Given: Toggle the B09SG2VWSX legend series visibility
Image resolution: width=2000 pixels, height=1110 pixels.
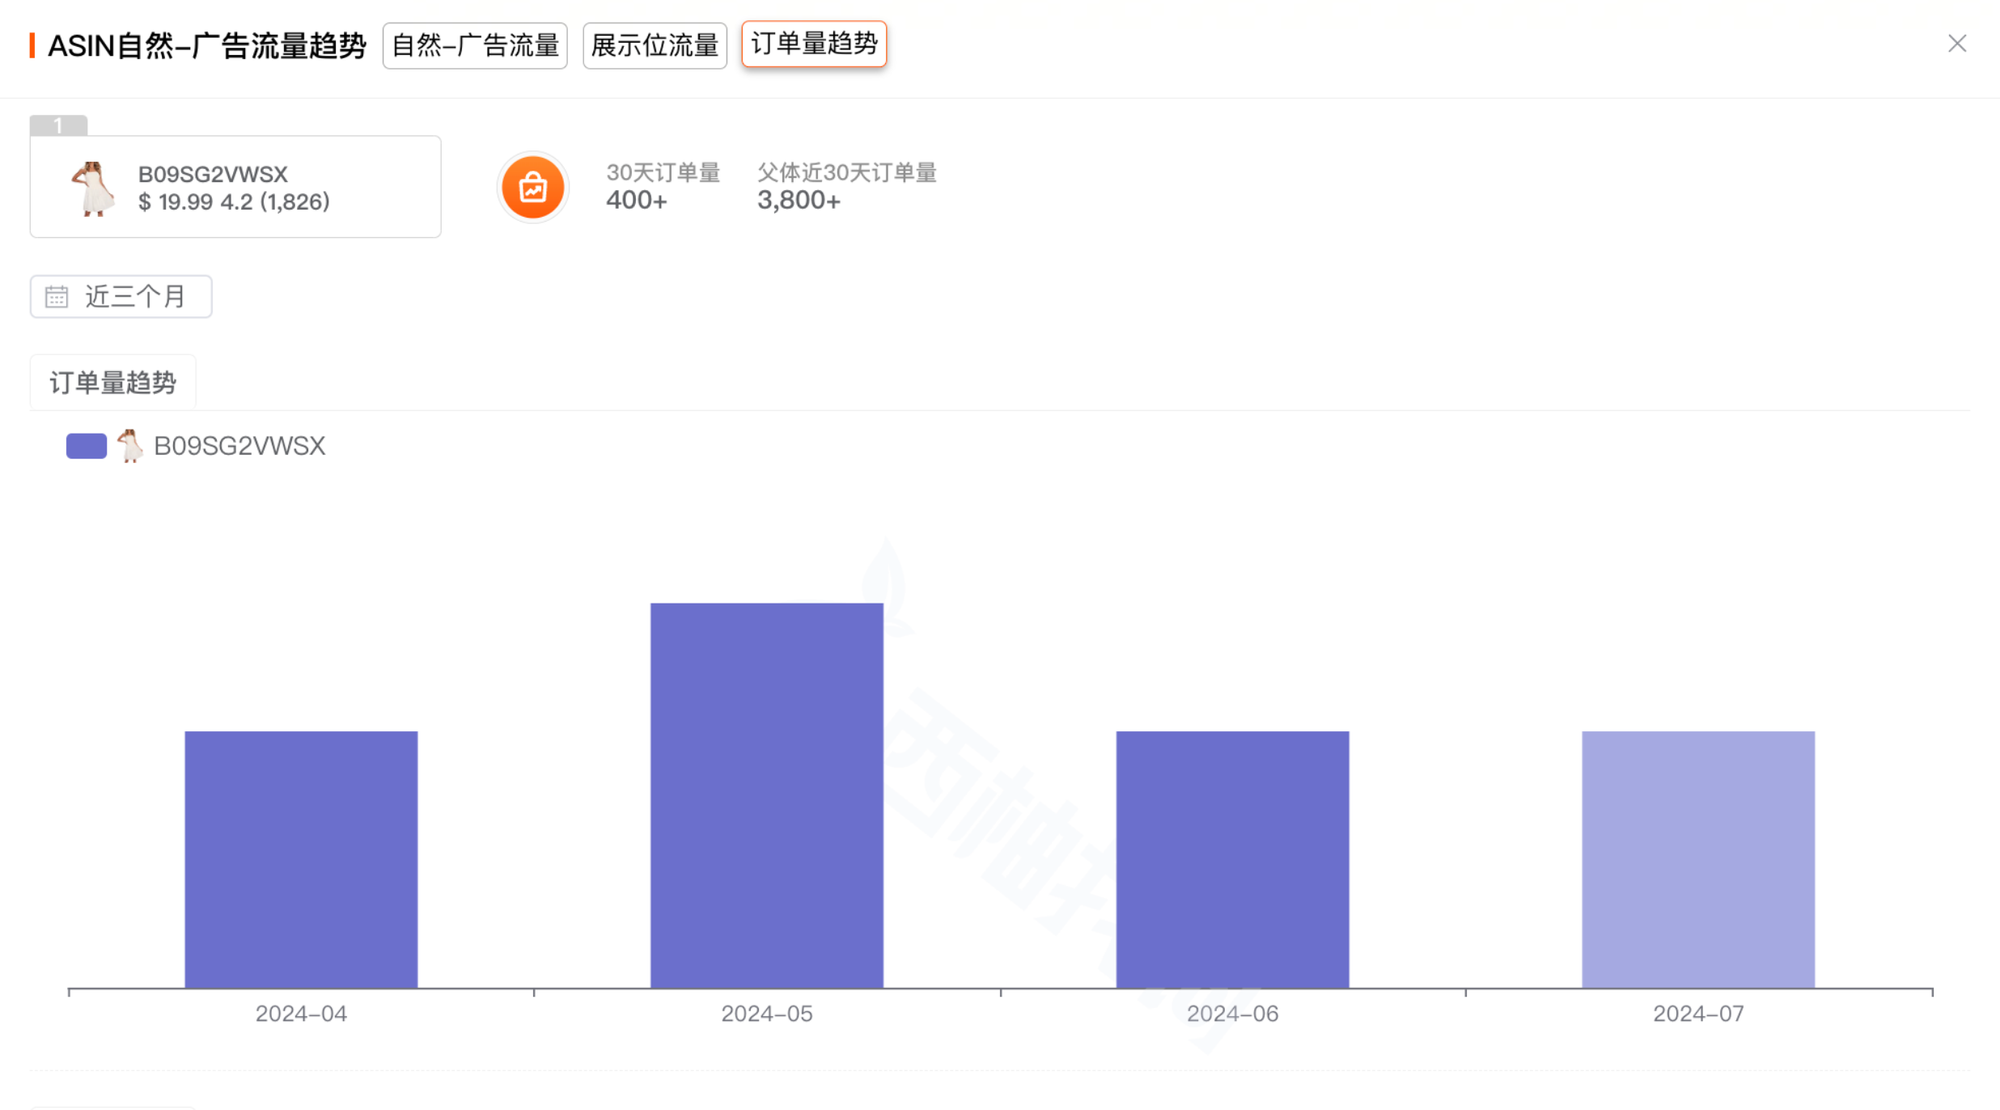Looking at the screenshot, I should click(x=239, y=446).
